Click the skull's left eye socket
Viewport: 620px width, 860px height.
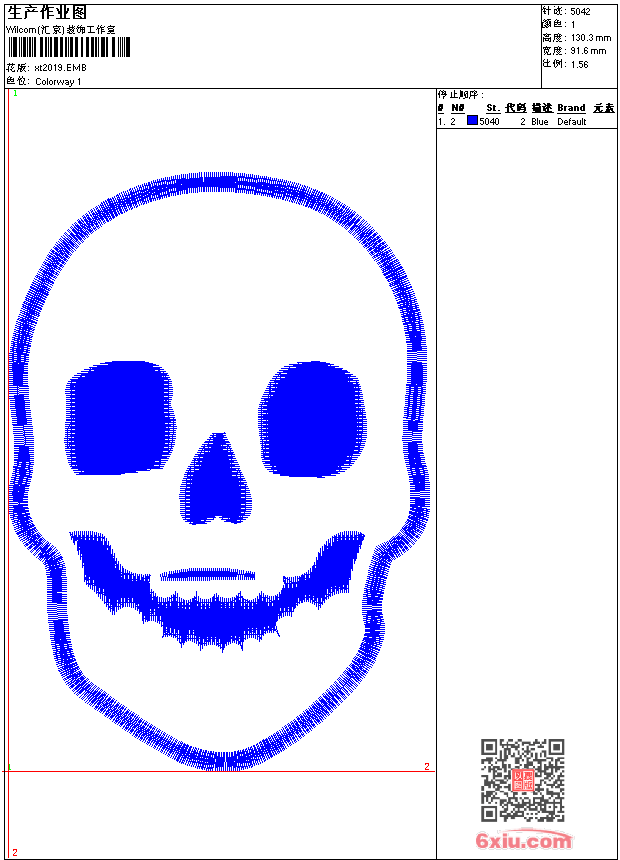(120, 418)
